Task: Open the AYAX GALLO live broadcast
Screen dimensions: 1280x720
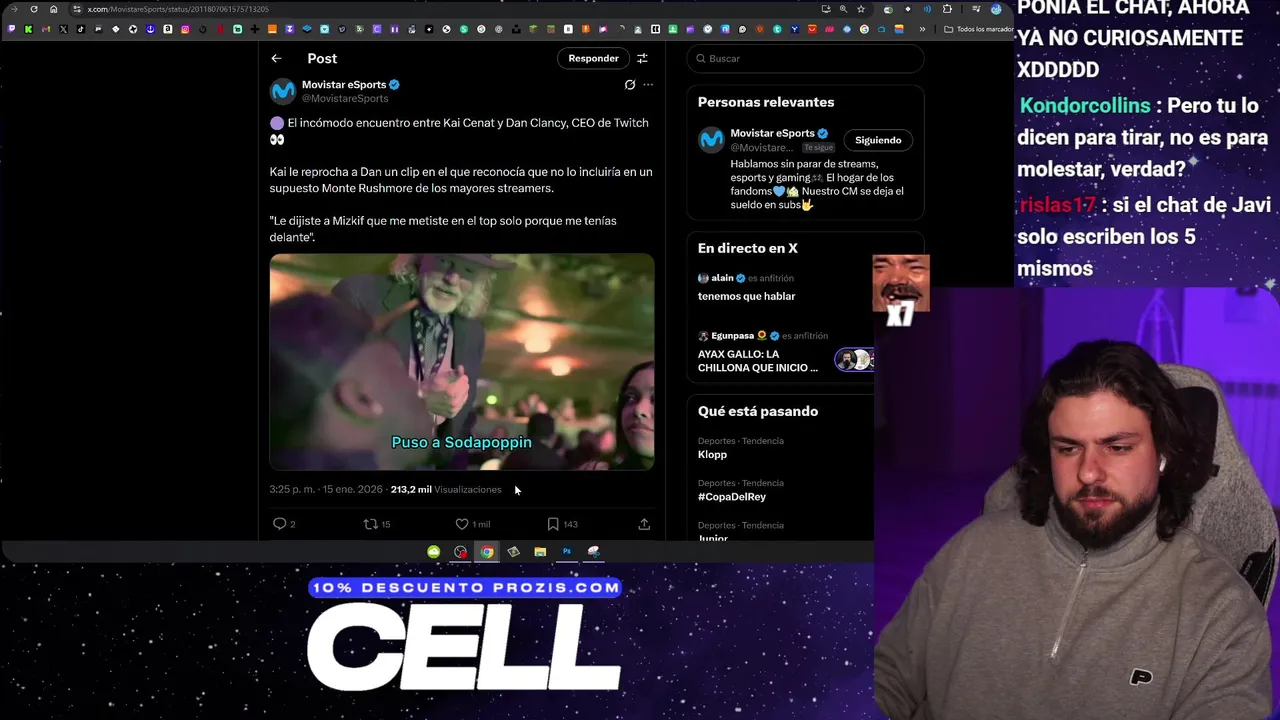Action: (x=758, y=361)
